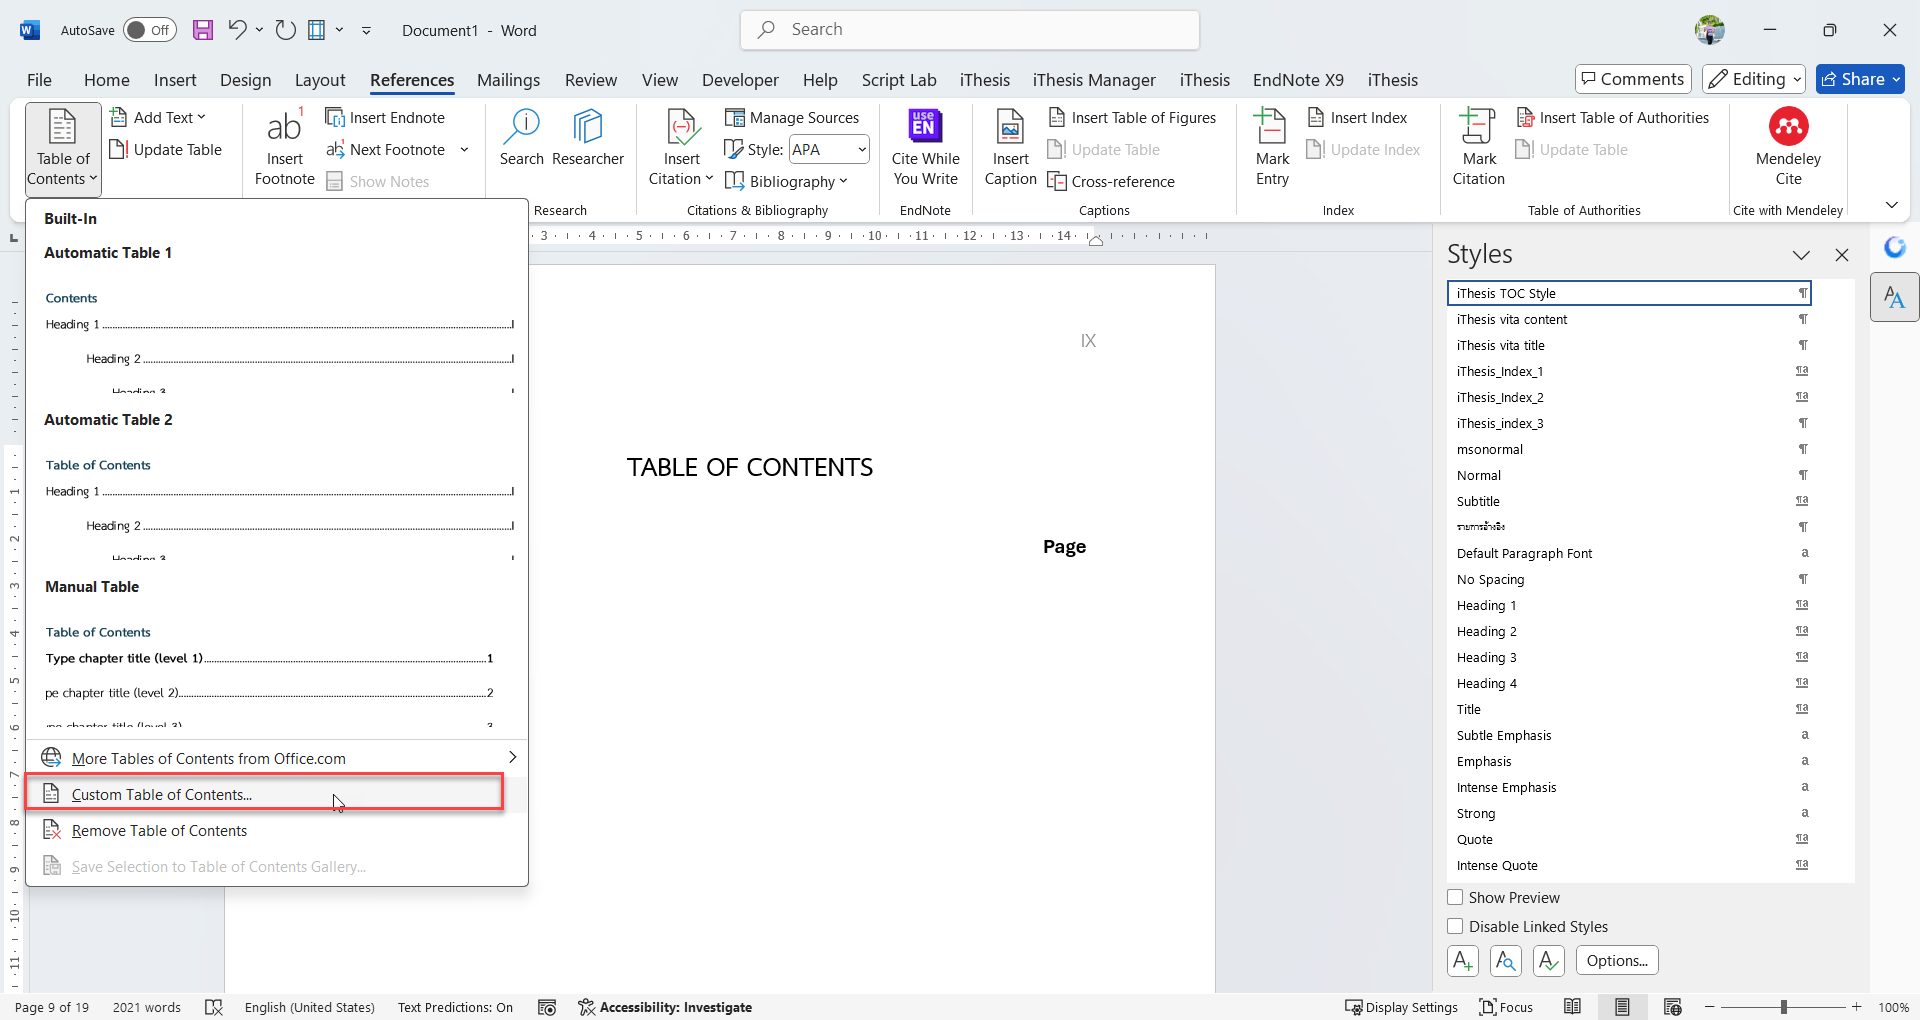The image size is (1920, 1020).
Task: Click the zoom slider handle
Action: pyautogui.click(x=1783, y=1007)
